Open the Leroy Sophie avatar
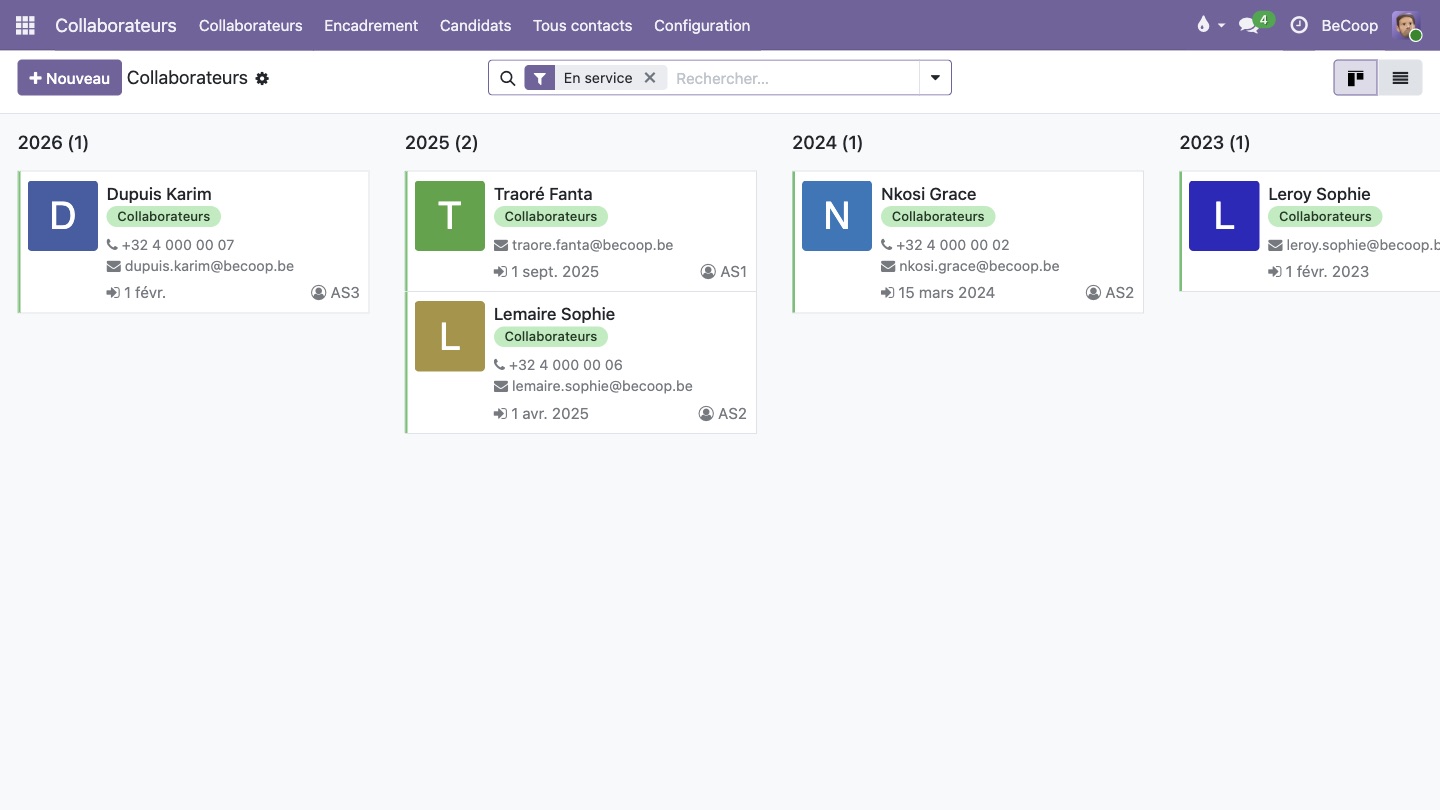Image resolution: width=1440 pixels, height=810 pixels. pos(1224,216)
